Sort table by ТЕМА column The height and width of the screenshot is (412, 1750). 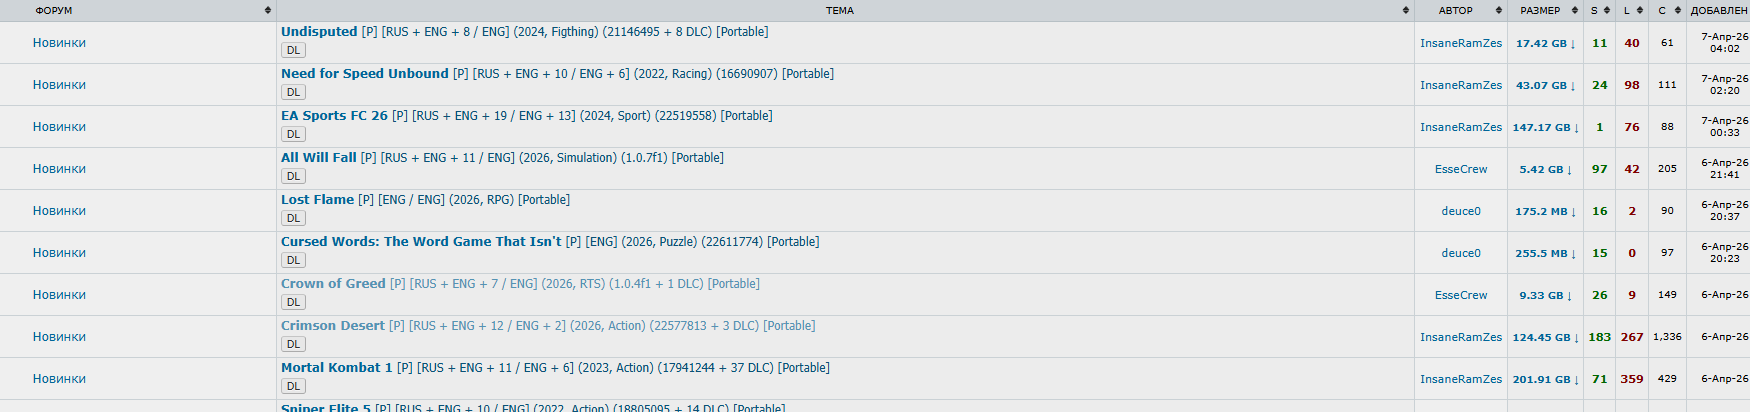pyautogui.click(x=839, y=10)
